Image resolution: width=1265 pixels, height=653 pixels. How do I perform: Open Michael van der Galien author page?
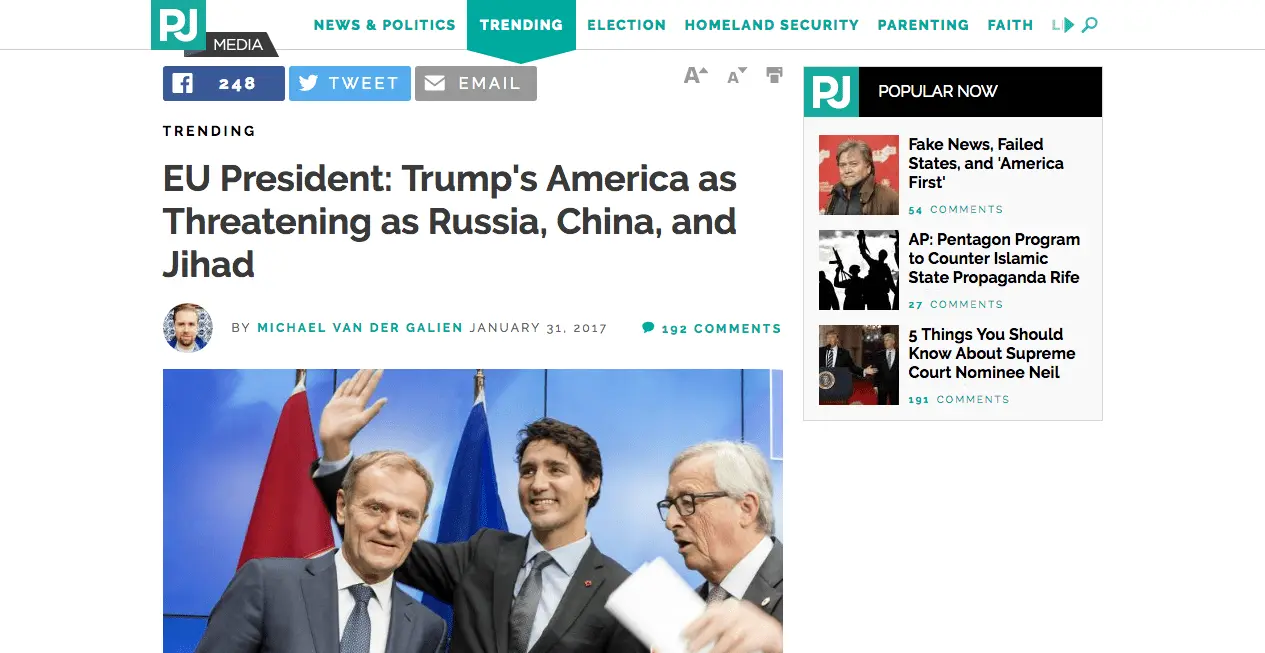pos(360,328)
